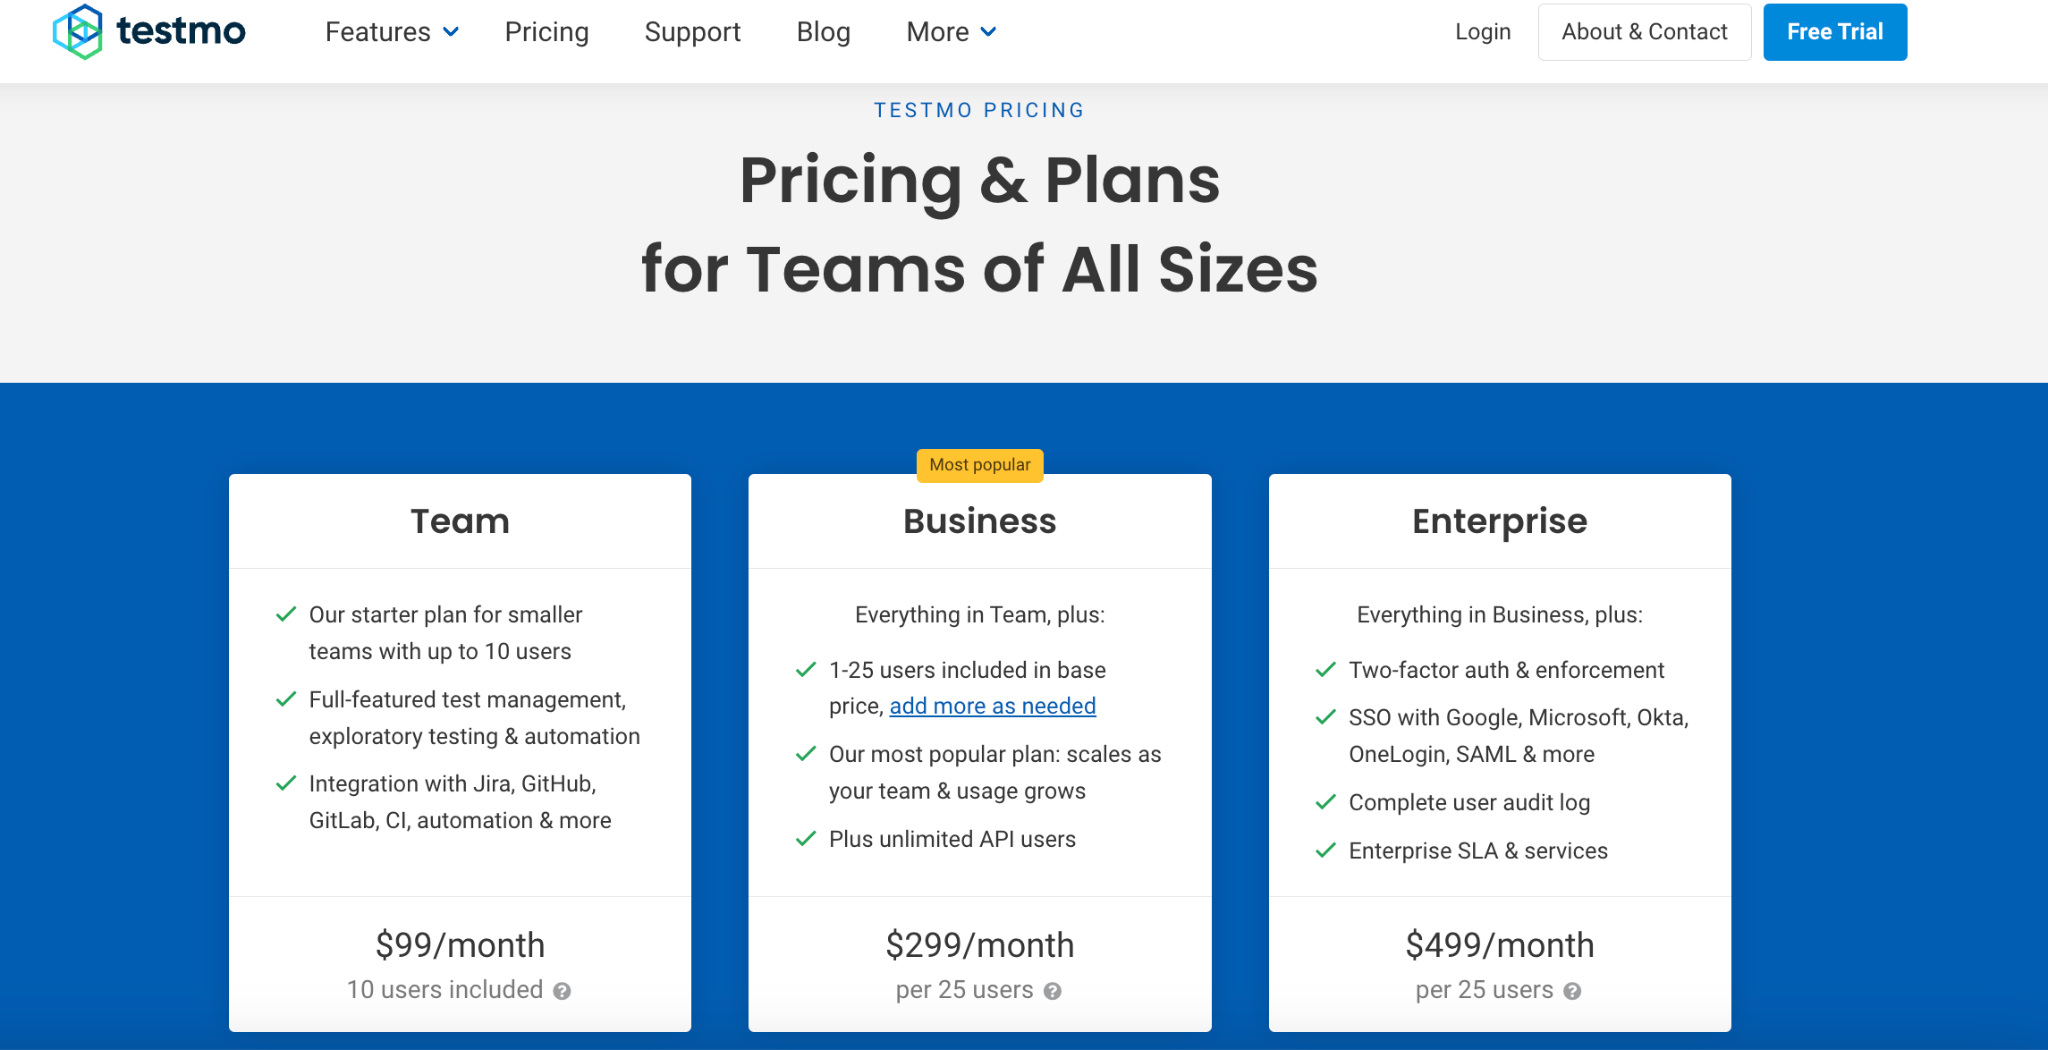Click checkmark beside 'Two-factor auth & enforcement'

click(1325, 670)
